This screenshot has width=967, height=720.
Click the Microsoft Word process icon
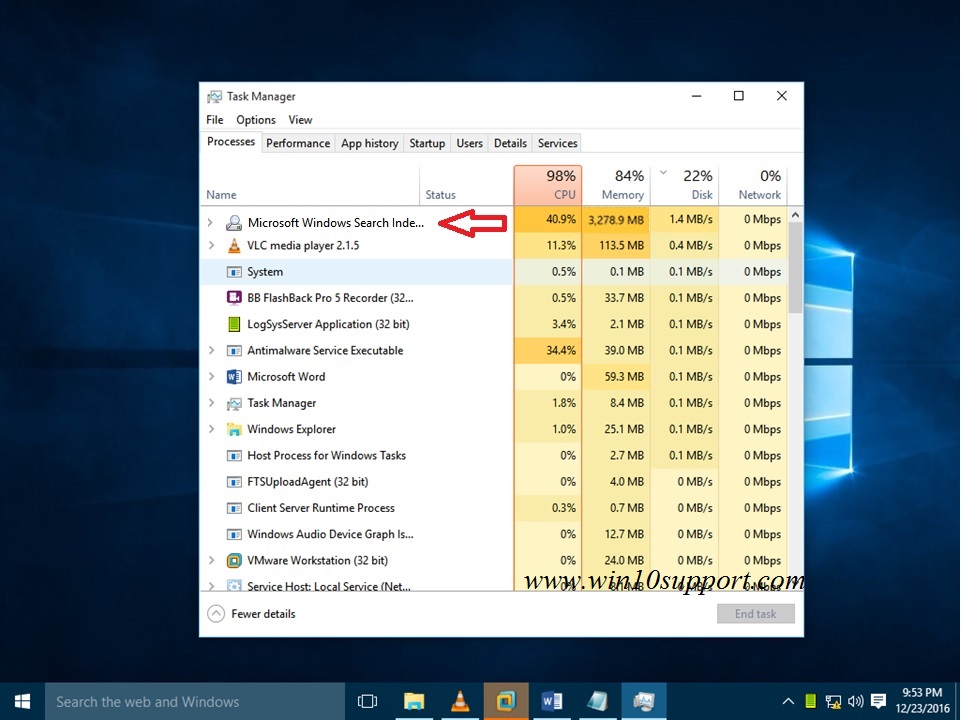click(x=234, y=376)
